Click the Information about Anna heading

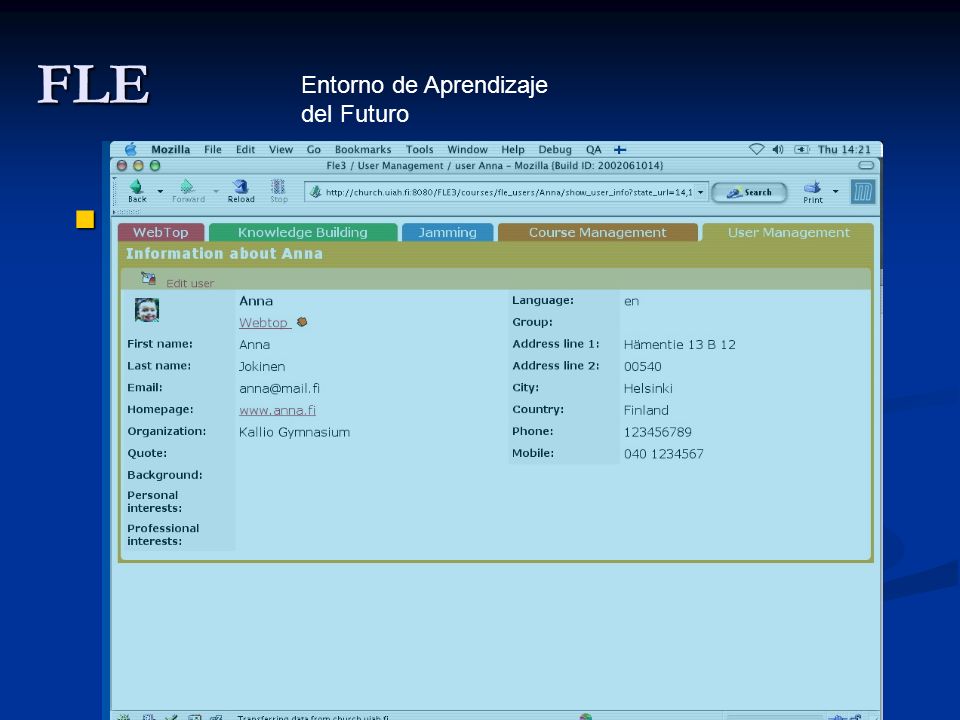[x=224, y=253]
